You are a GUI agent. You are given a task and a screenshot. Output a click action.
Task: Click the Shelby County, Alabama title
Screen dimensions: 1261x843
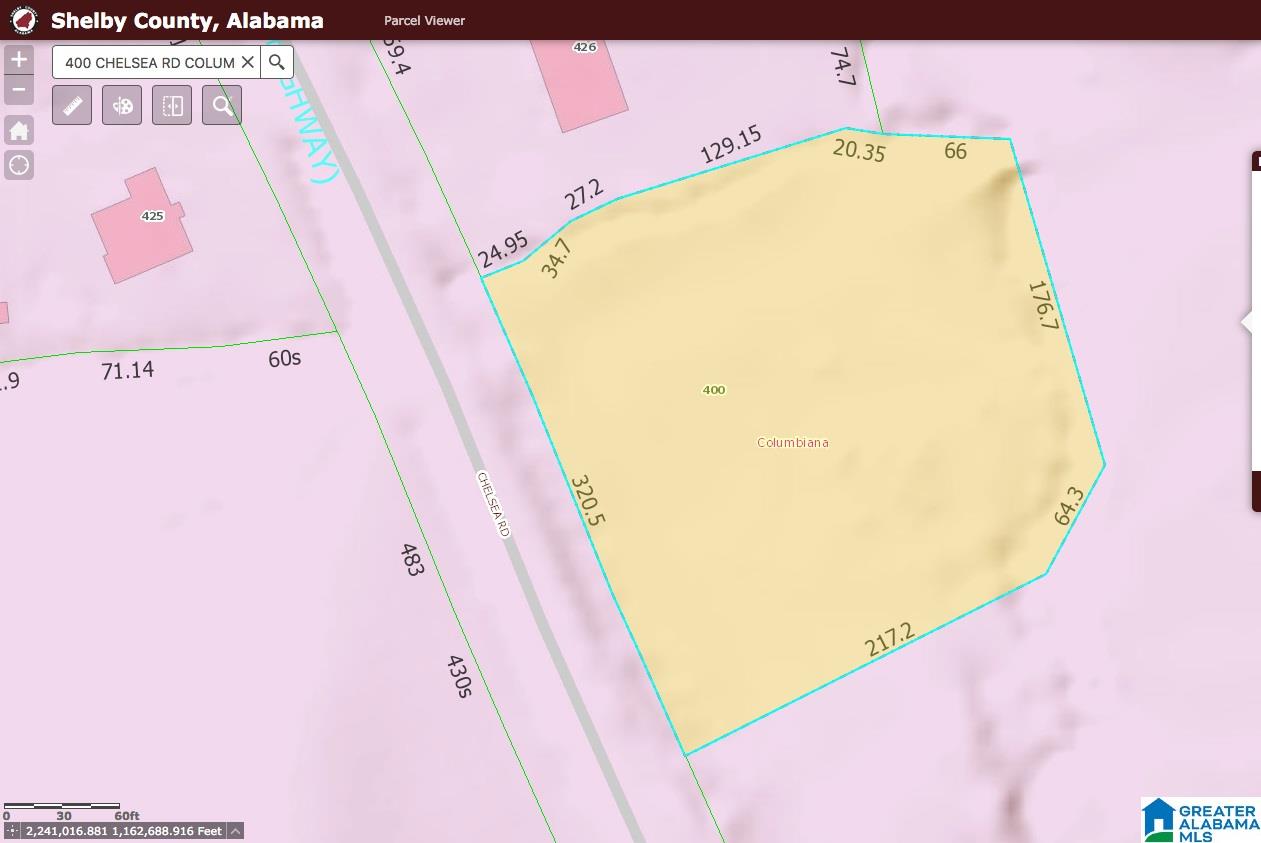coord(187,20)
